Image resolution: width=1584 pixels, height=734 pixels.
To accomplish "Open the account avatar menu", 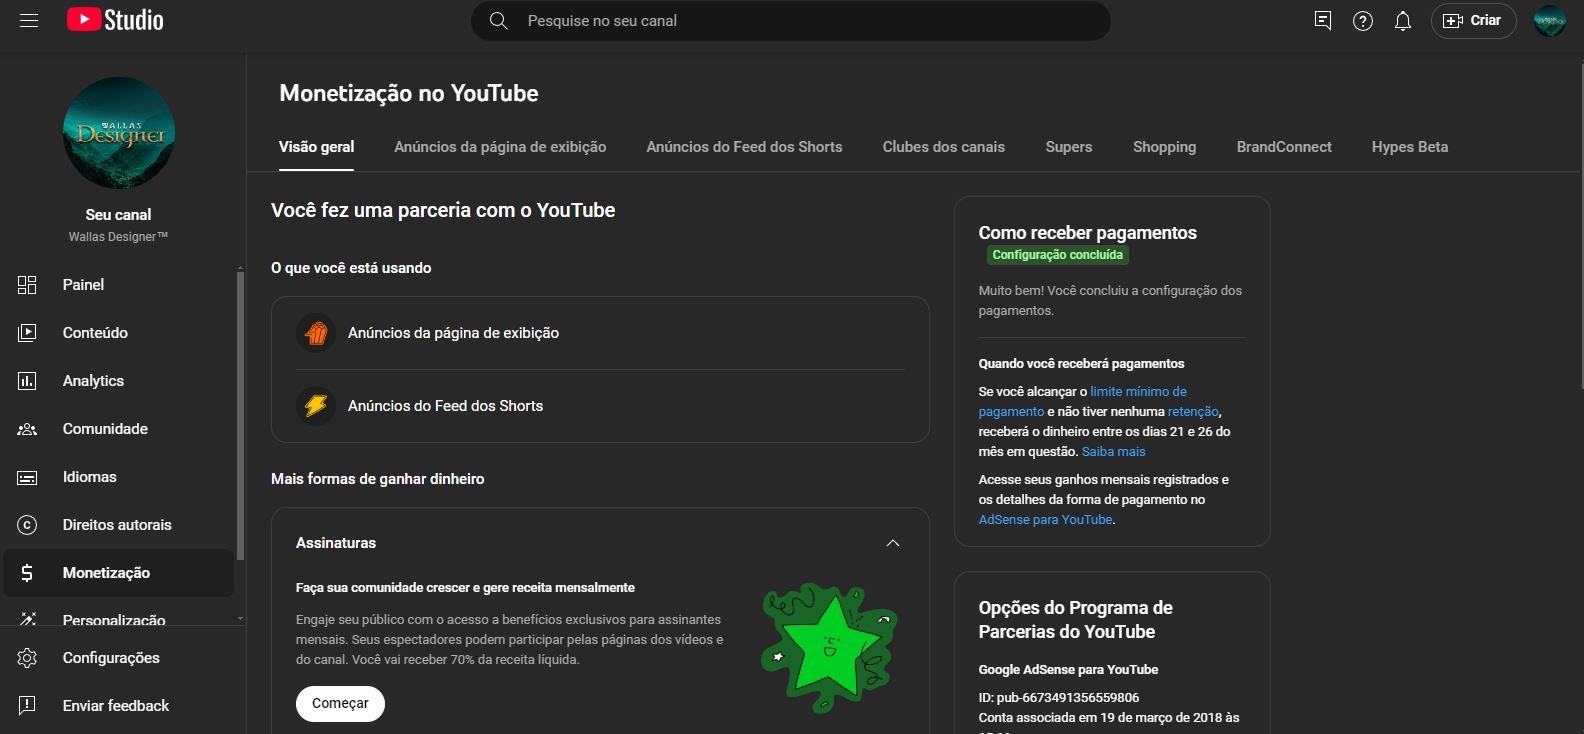I will [1550, 20].
